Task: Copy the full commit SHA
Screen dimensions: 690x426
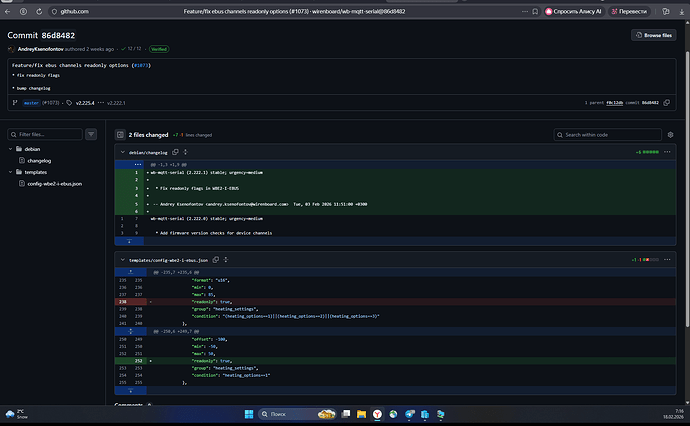Action: pos(667,103)
